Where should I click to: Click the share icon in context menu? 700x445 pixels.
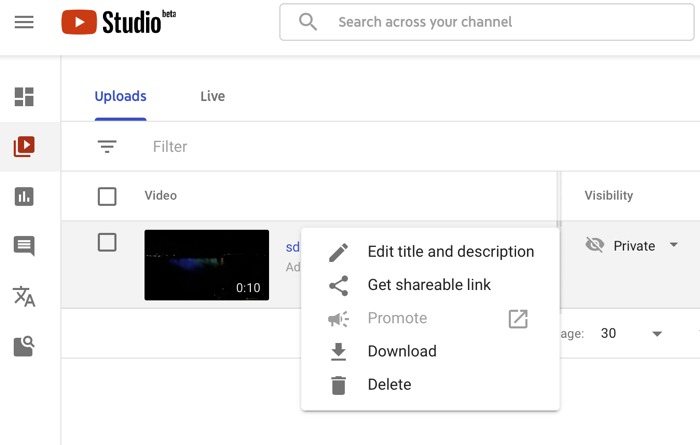338,286
